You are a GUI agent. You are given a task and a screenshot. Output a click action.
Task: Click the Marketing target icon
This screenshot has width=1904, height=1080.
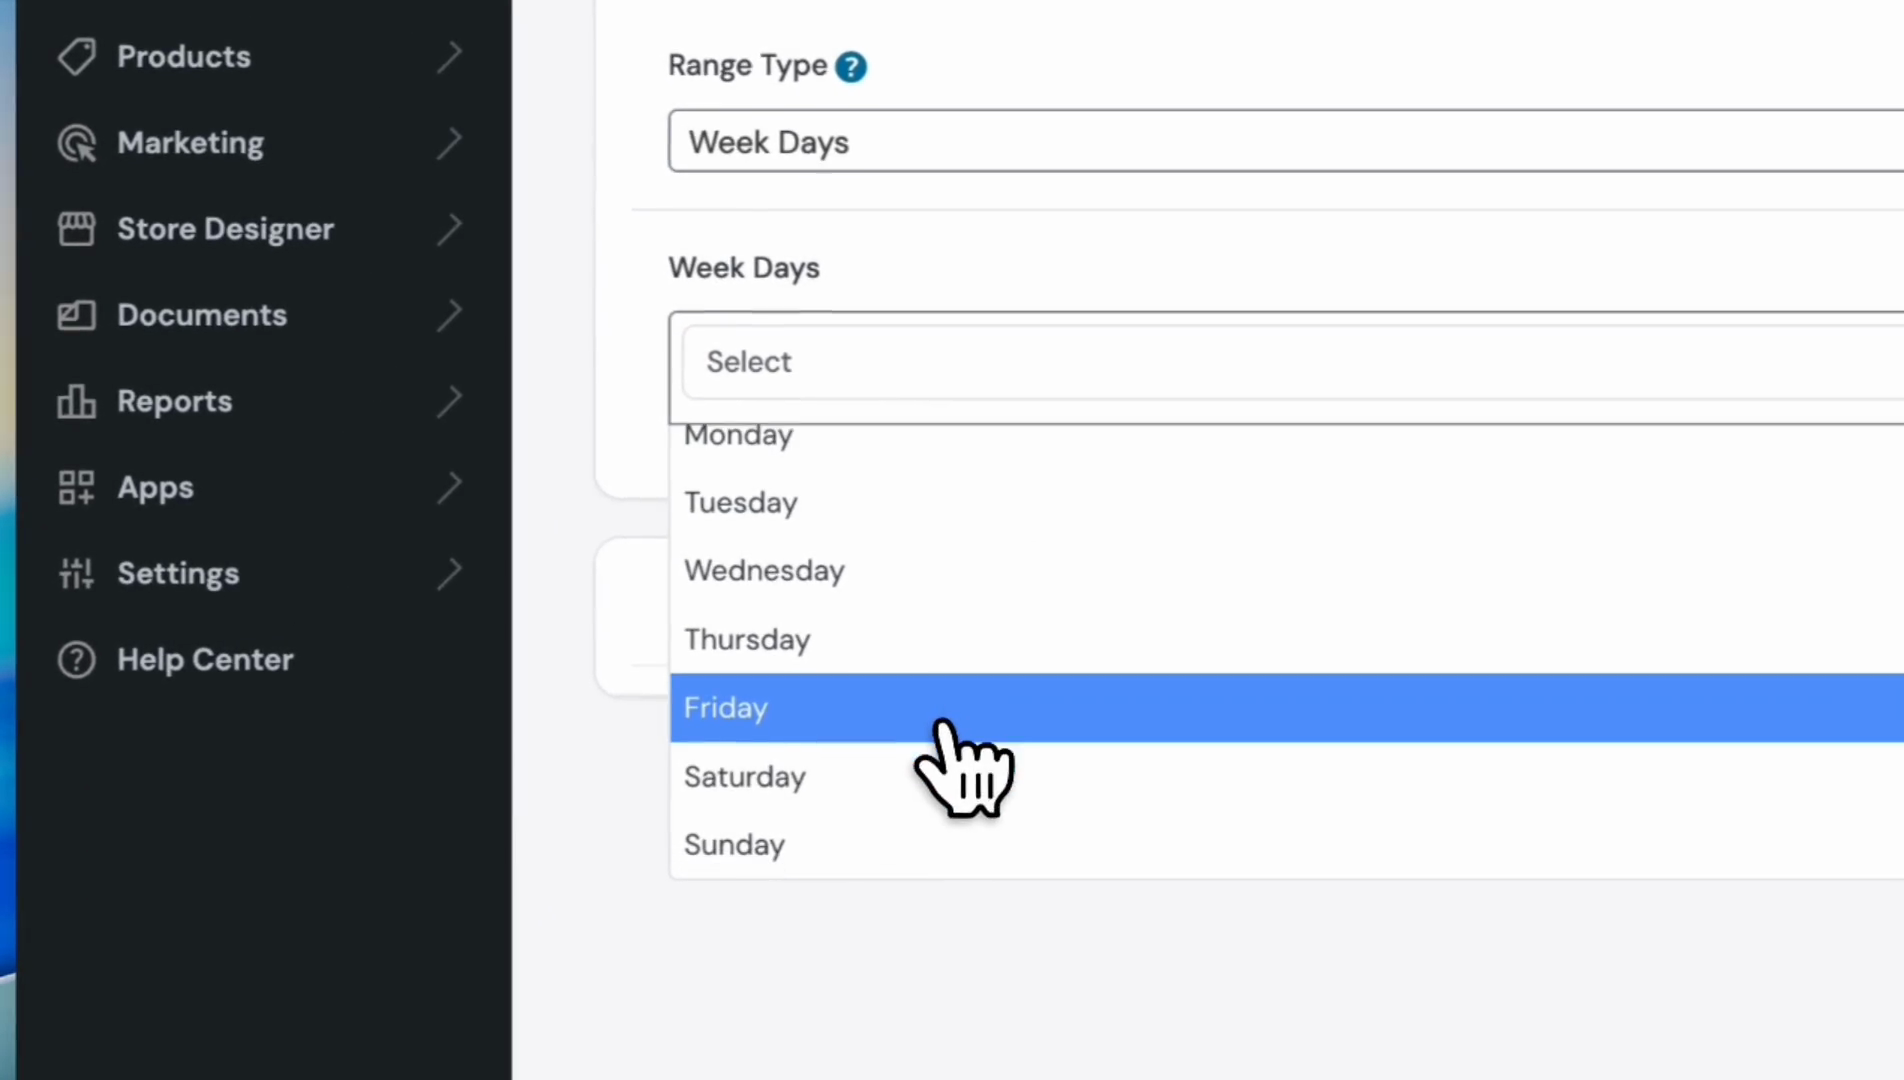click(76, 143)
